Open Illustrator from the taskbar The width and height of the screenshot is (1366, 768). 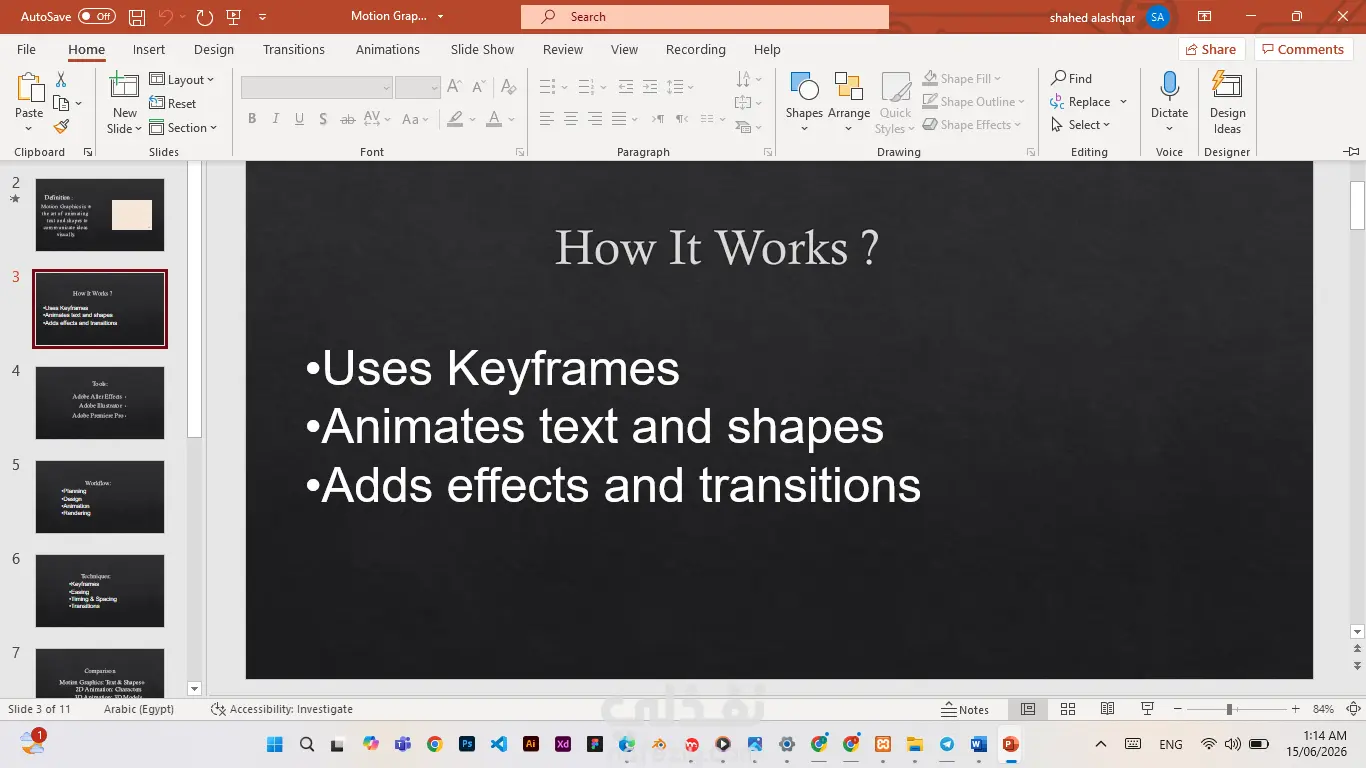(x=531, y=744)
